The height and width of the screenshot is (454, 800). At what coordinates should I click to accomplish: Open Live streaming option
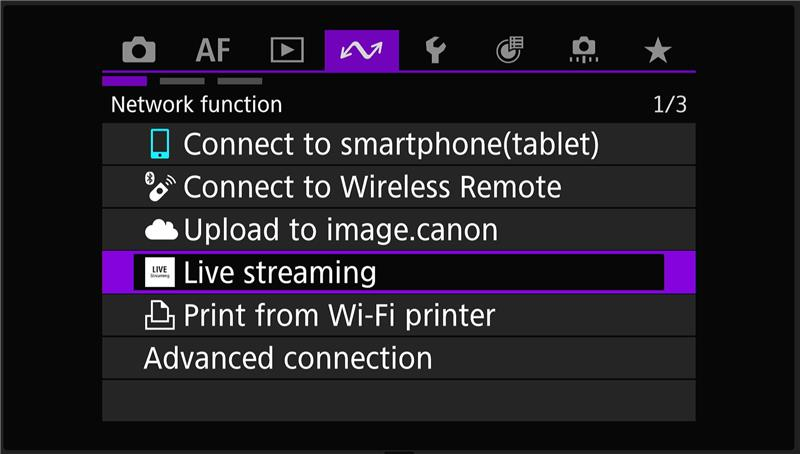399,272
